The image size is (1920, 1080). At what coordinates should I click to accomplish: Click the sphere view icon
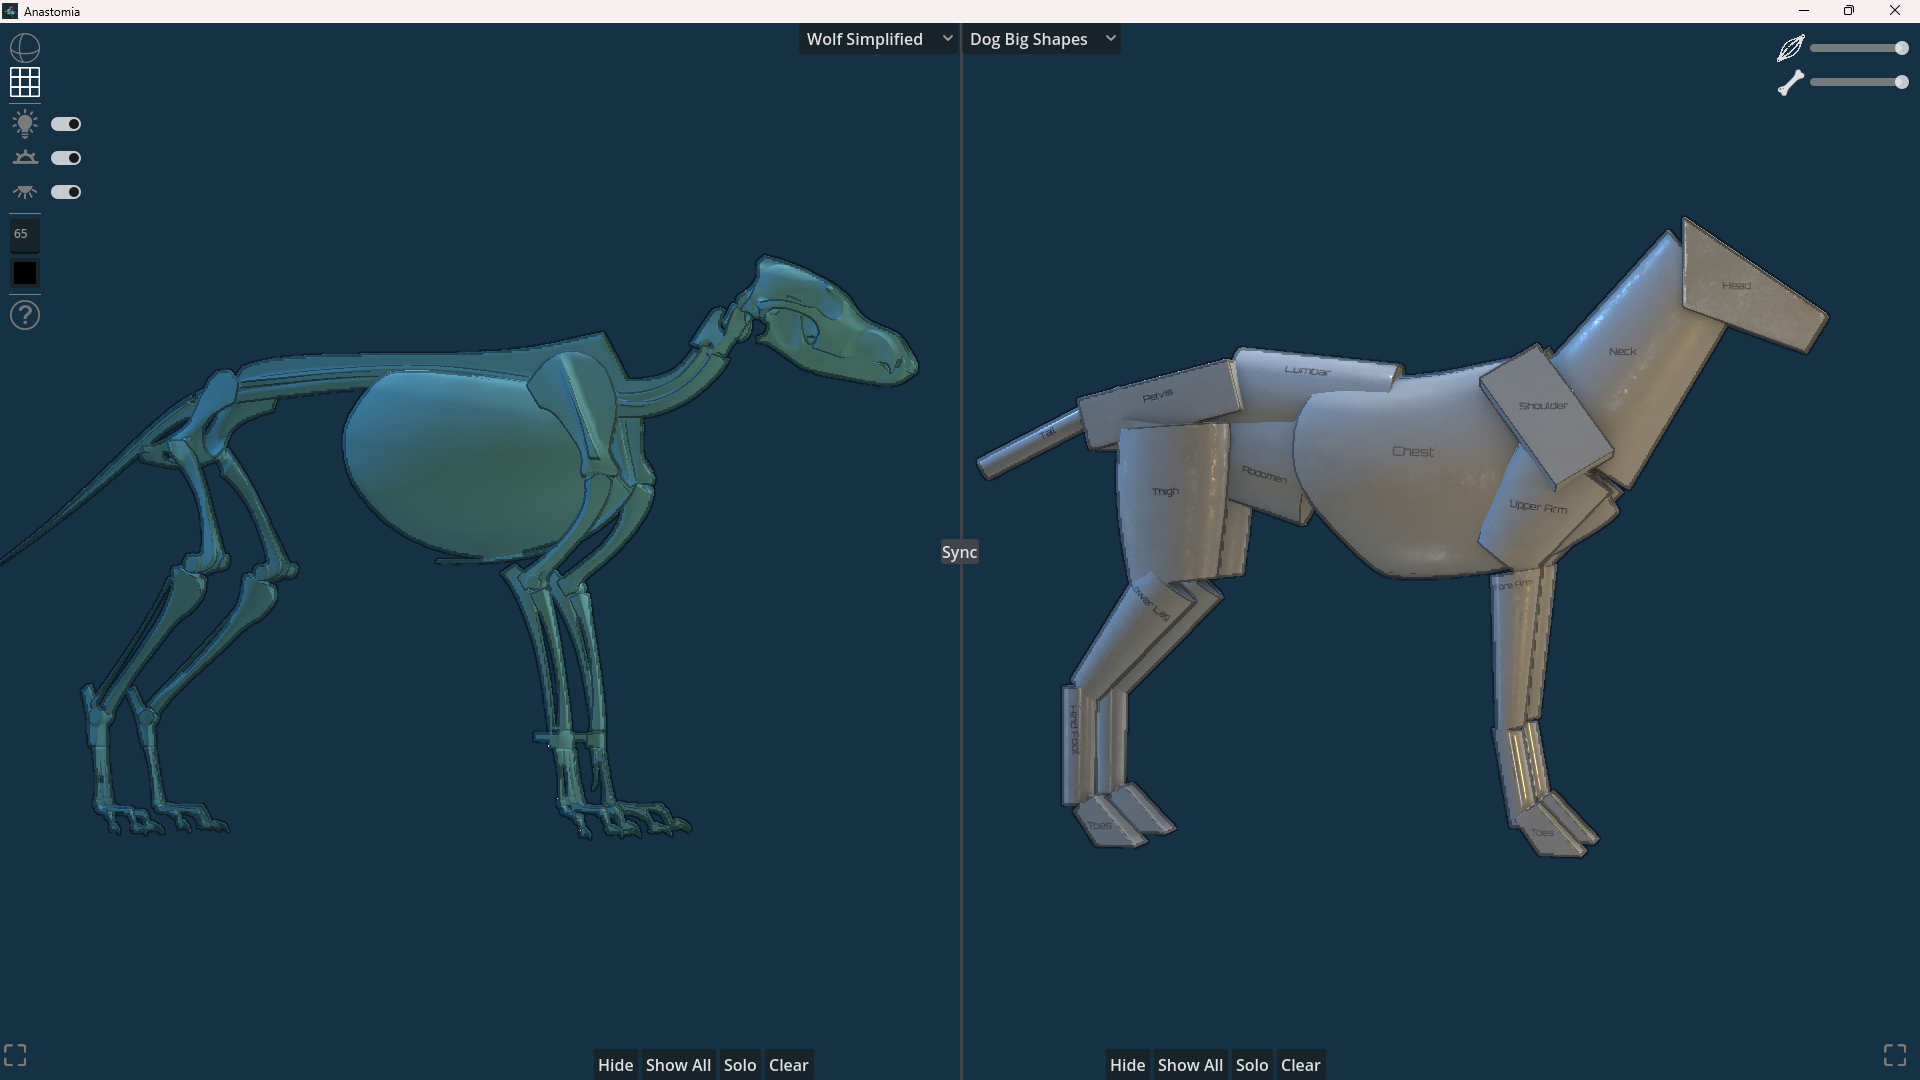point(25,48)
